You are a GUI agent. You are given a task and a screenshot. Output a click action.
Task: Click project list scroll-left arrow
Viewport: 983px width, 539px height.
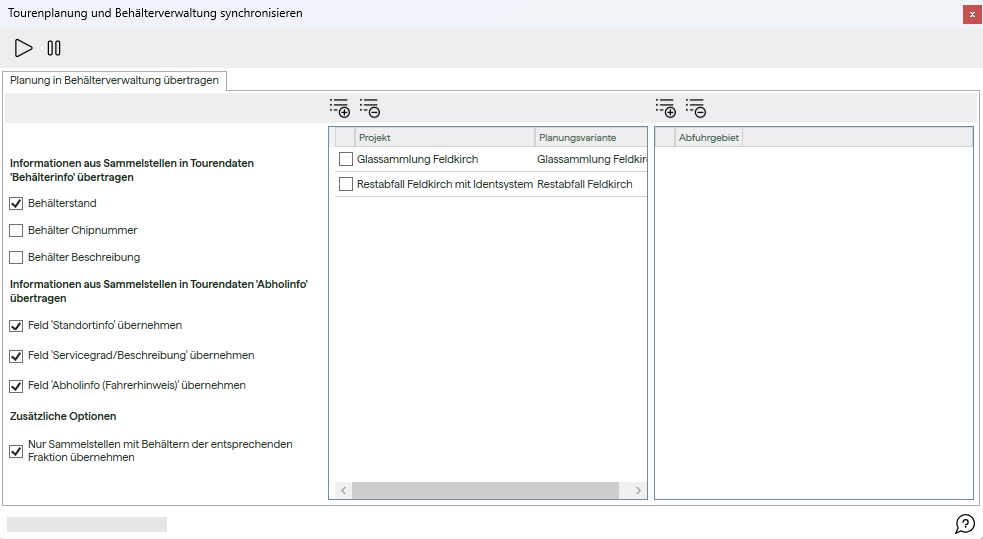pyautogui.click(x=344, y=491)
